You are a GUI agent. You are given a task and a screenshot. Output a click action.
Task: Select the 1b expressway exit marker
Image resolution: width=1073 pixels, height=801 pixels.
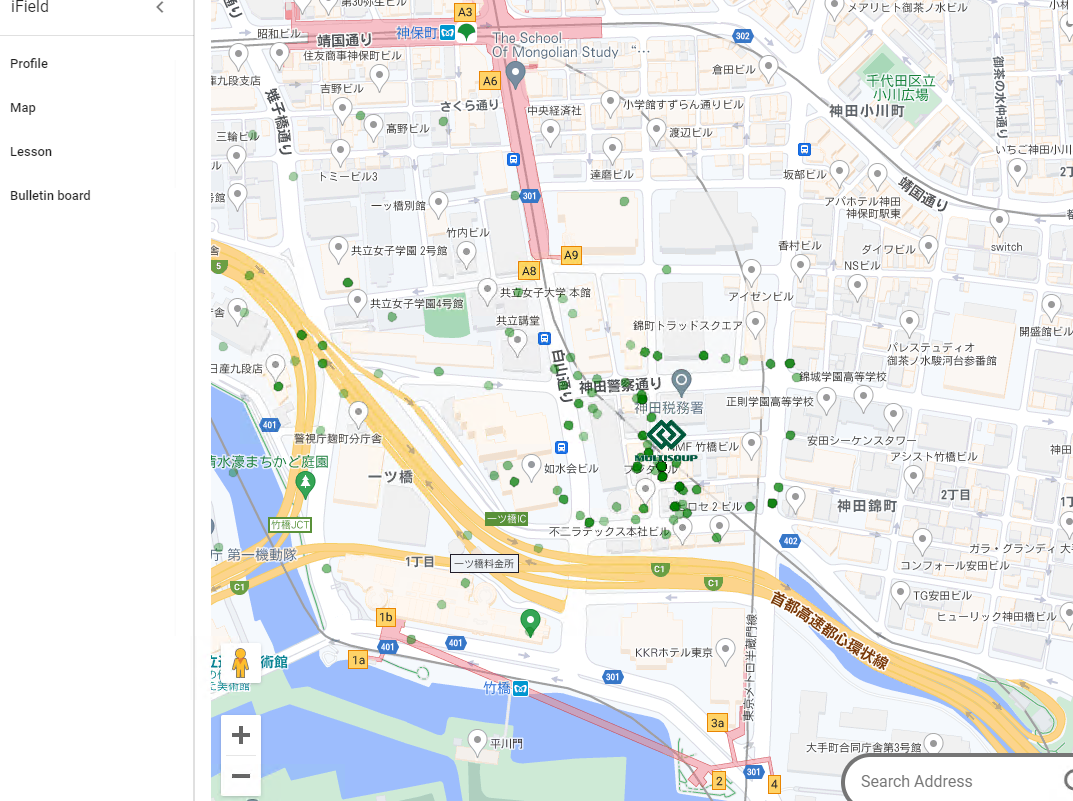tap(386, 617)
